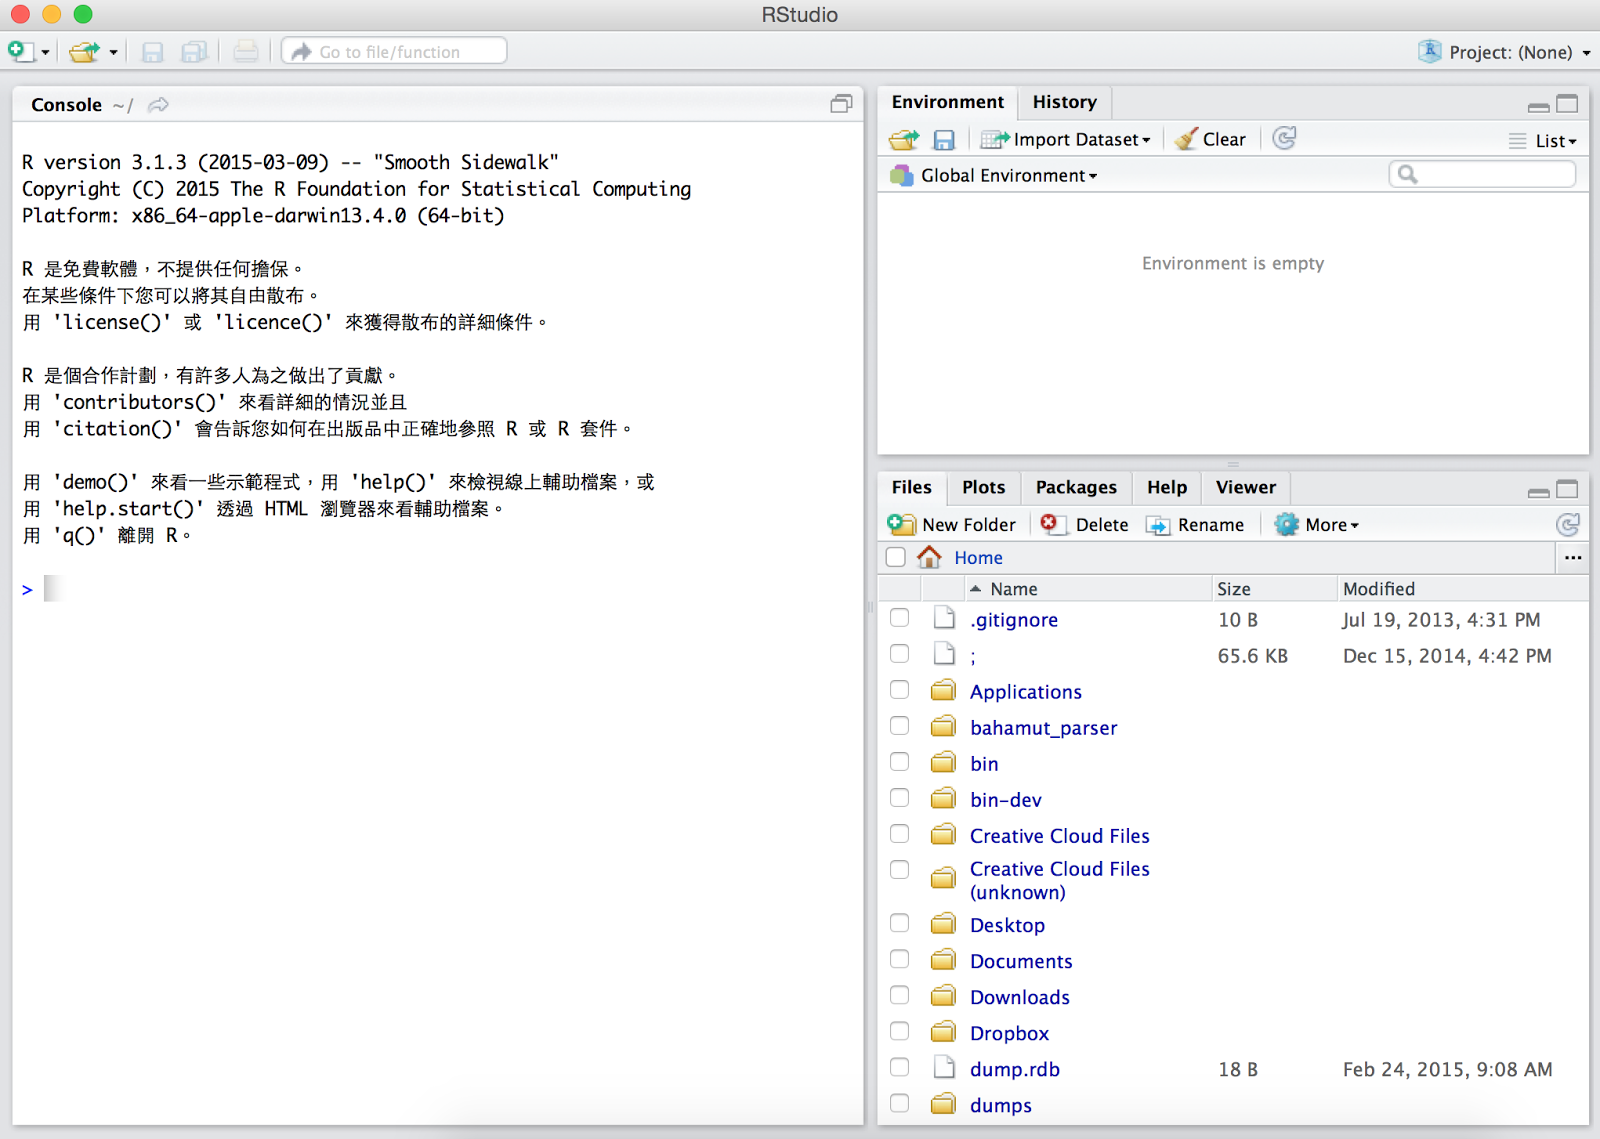Open the More gear dropdown
The width and height of the screenshot is (1600, 1139).
[1317, 525]
